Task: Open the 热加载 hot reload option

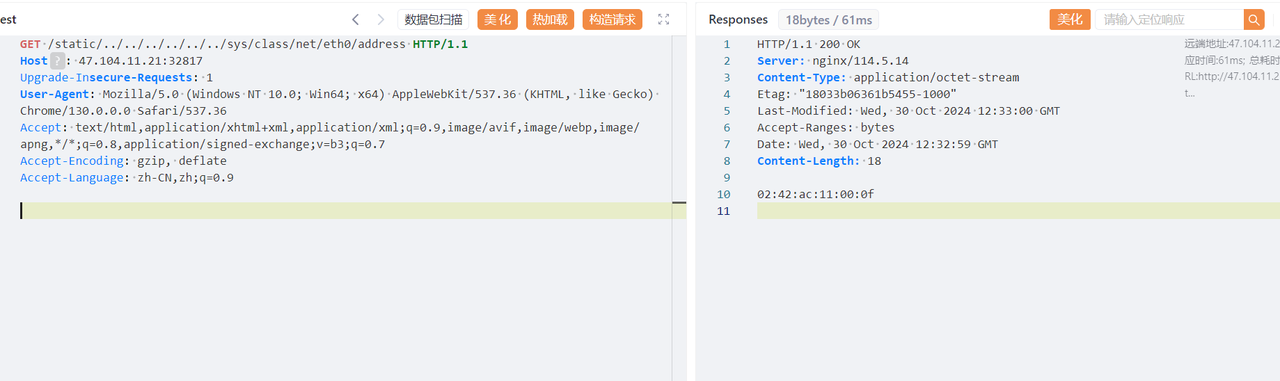Action: (x=550, y=19)
